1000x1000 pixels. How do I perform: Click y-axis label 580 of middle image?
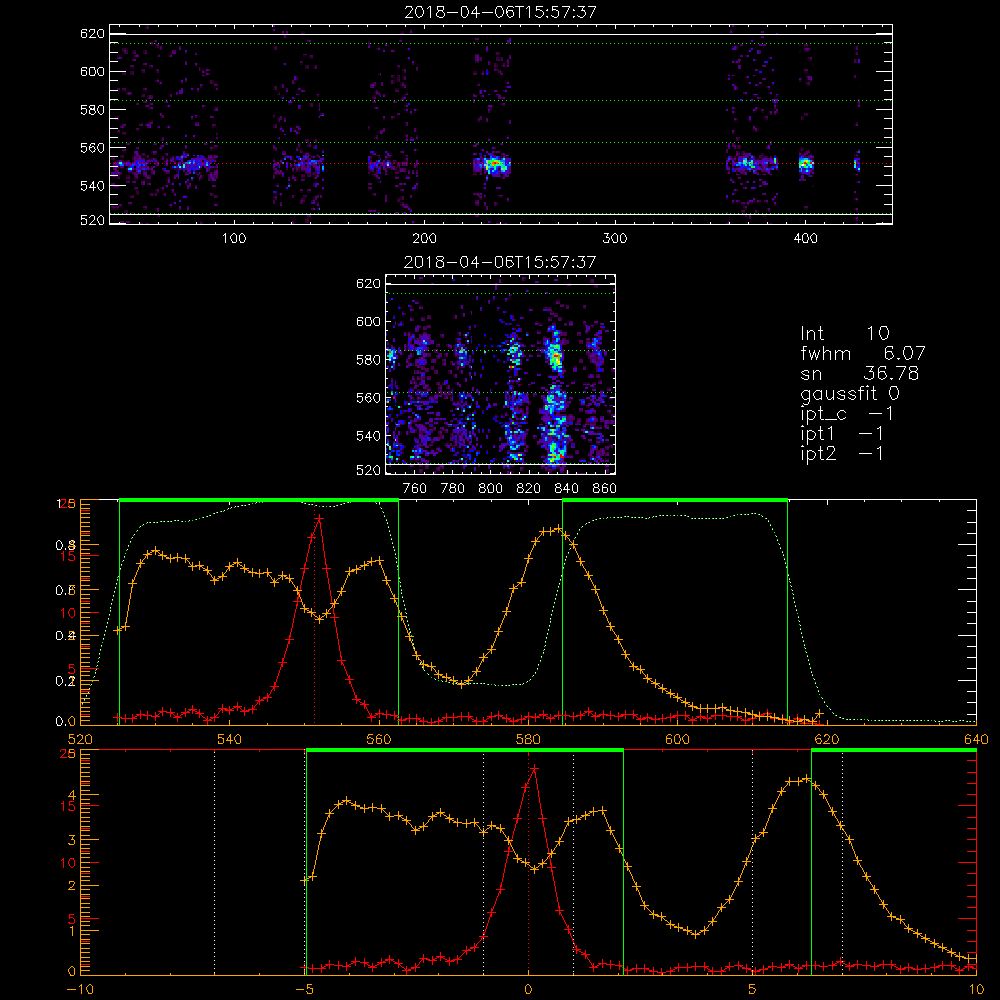[x=369, y=360]
